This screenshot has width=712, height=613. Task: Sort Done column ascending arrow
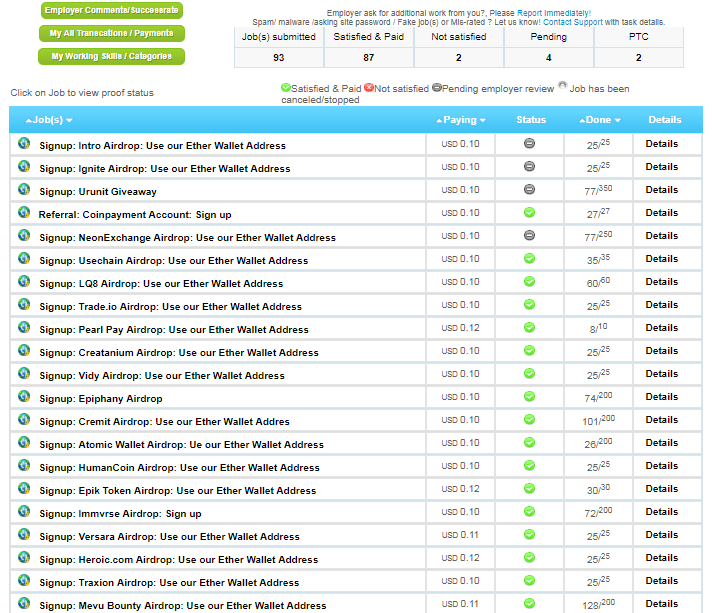[582, 120]
